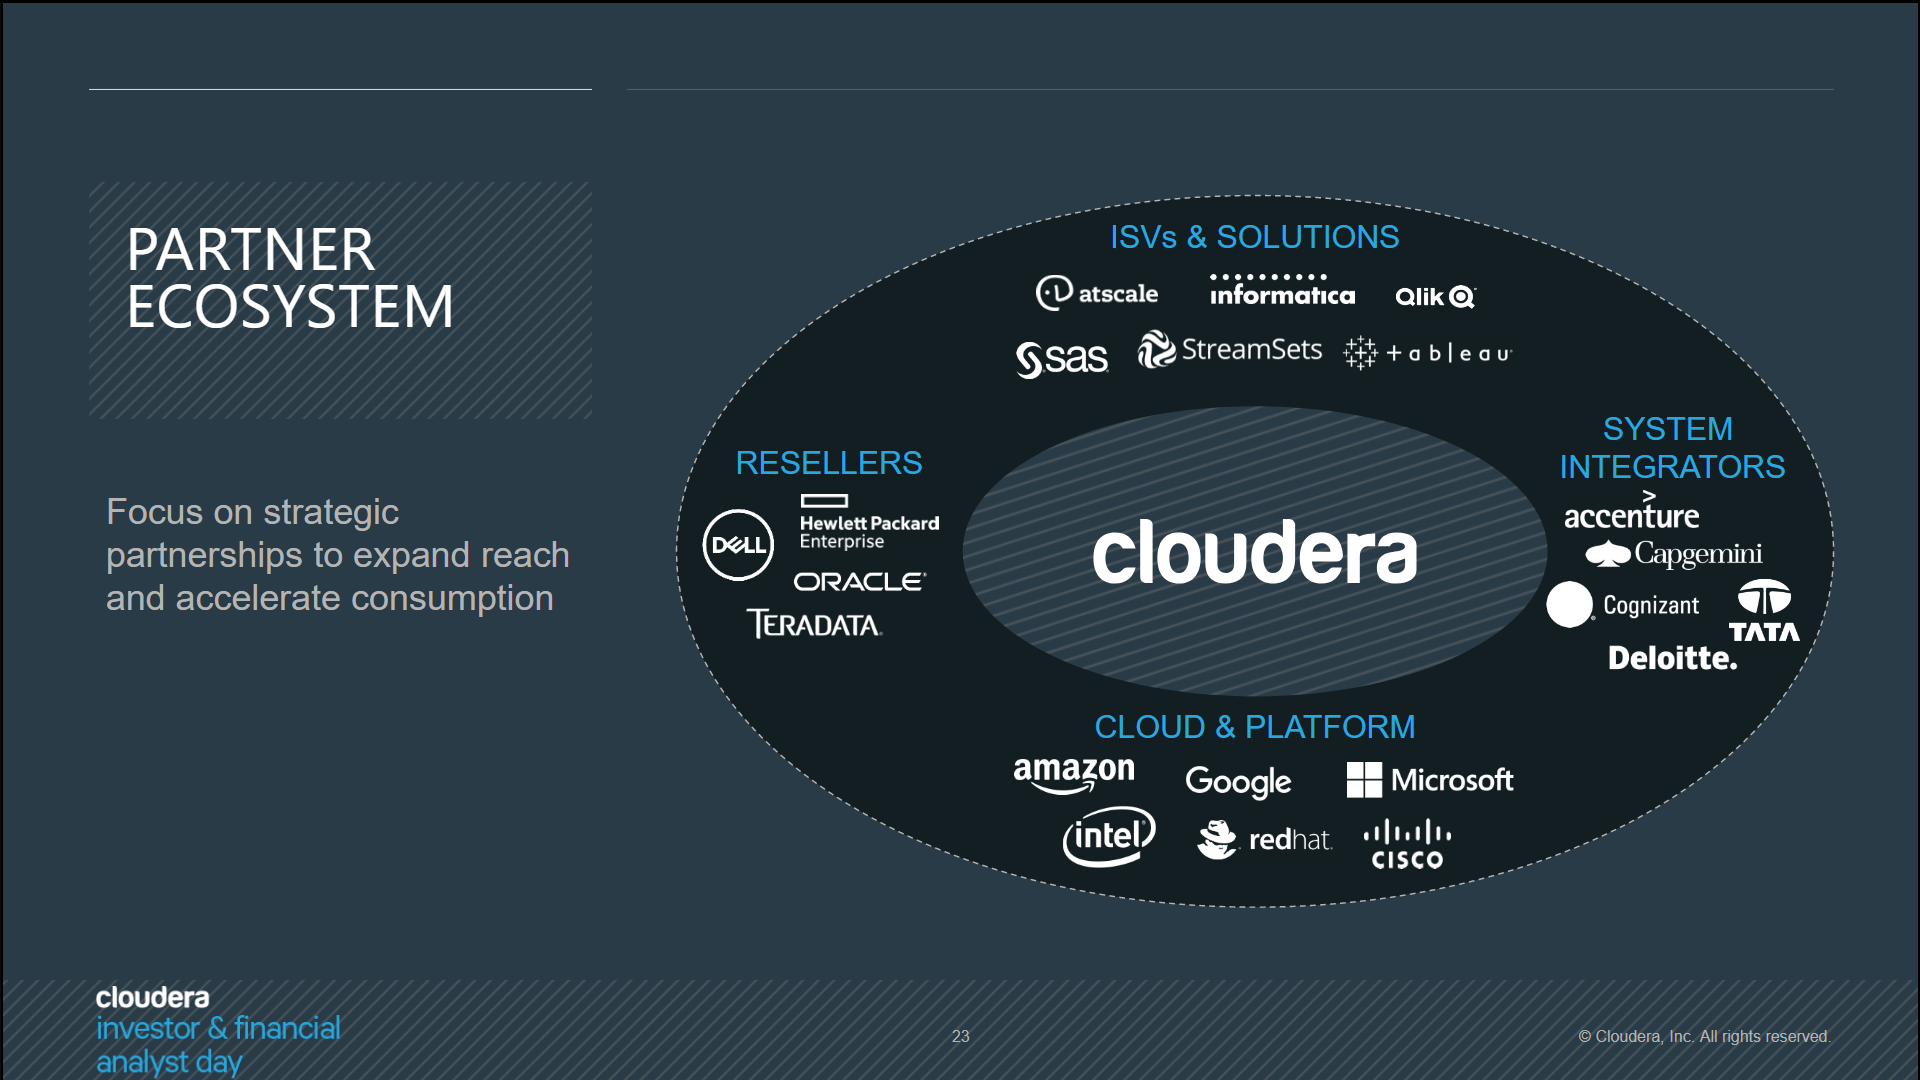
Task: Click the Intel logo
Action: [1109, 836]
